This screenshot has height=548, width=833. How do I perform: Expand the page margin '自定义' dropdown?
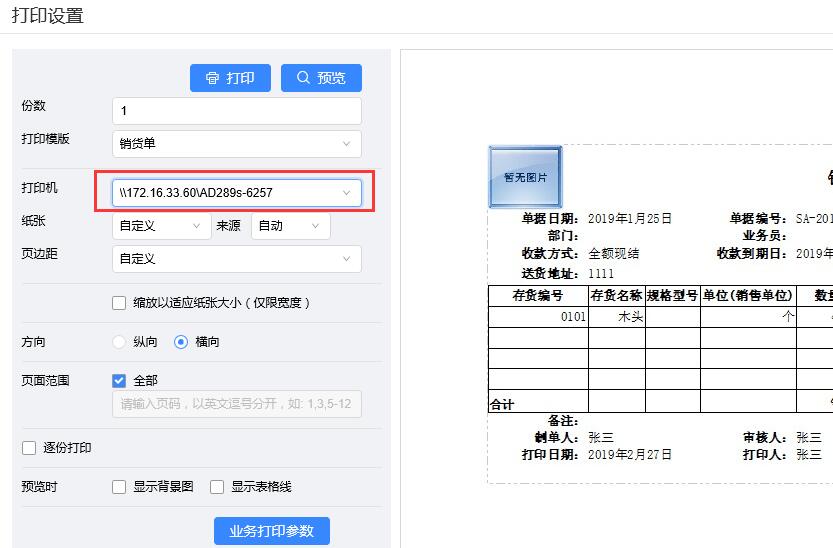[236, 259]
